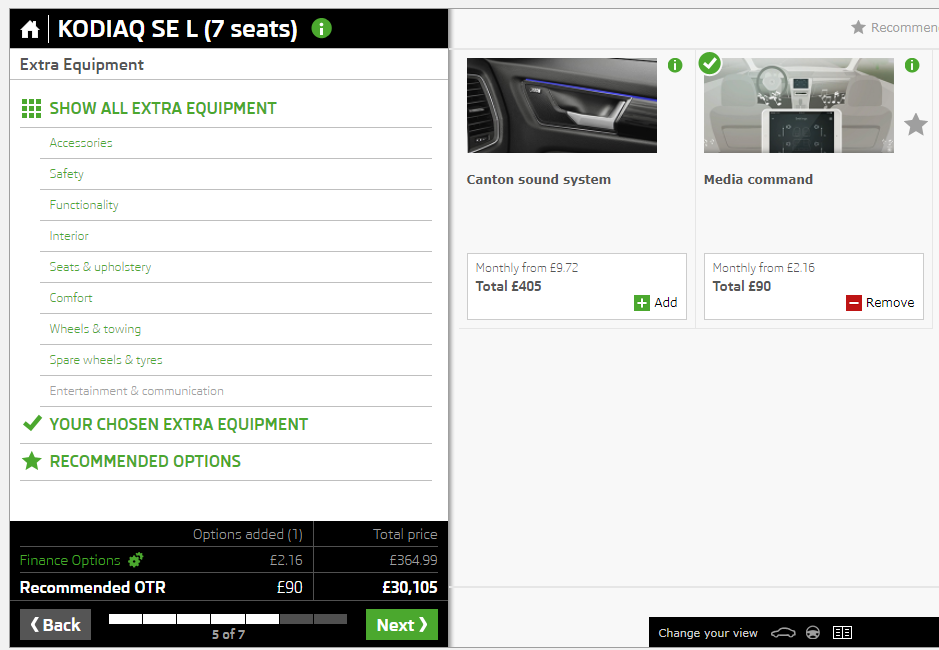Switch to exterior car view icon
Image resolution: width=939 pixels, height=650 pixels.
click(x=783, y=633)
